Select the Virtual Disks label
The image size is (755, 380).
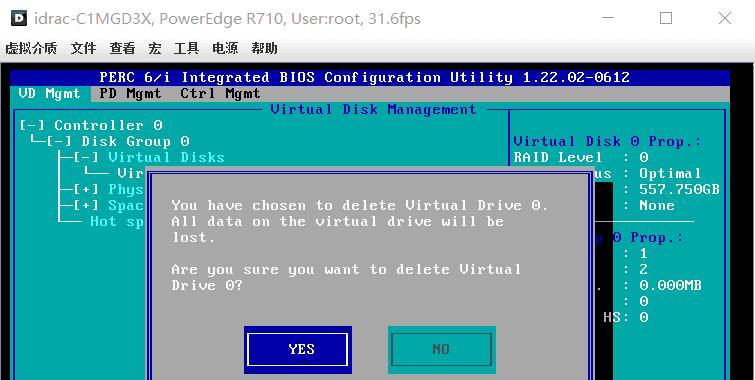(166, 157)
